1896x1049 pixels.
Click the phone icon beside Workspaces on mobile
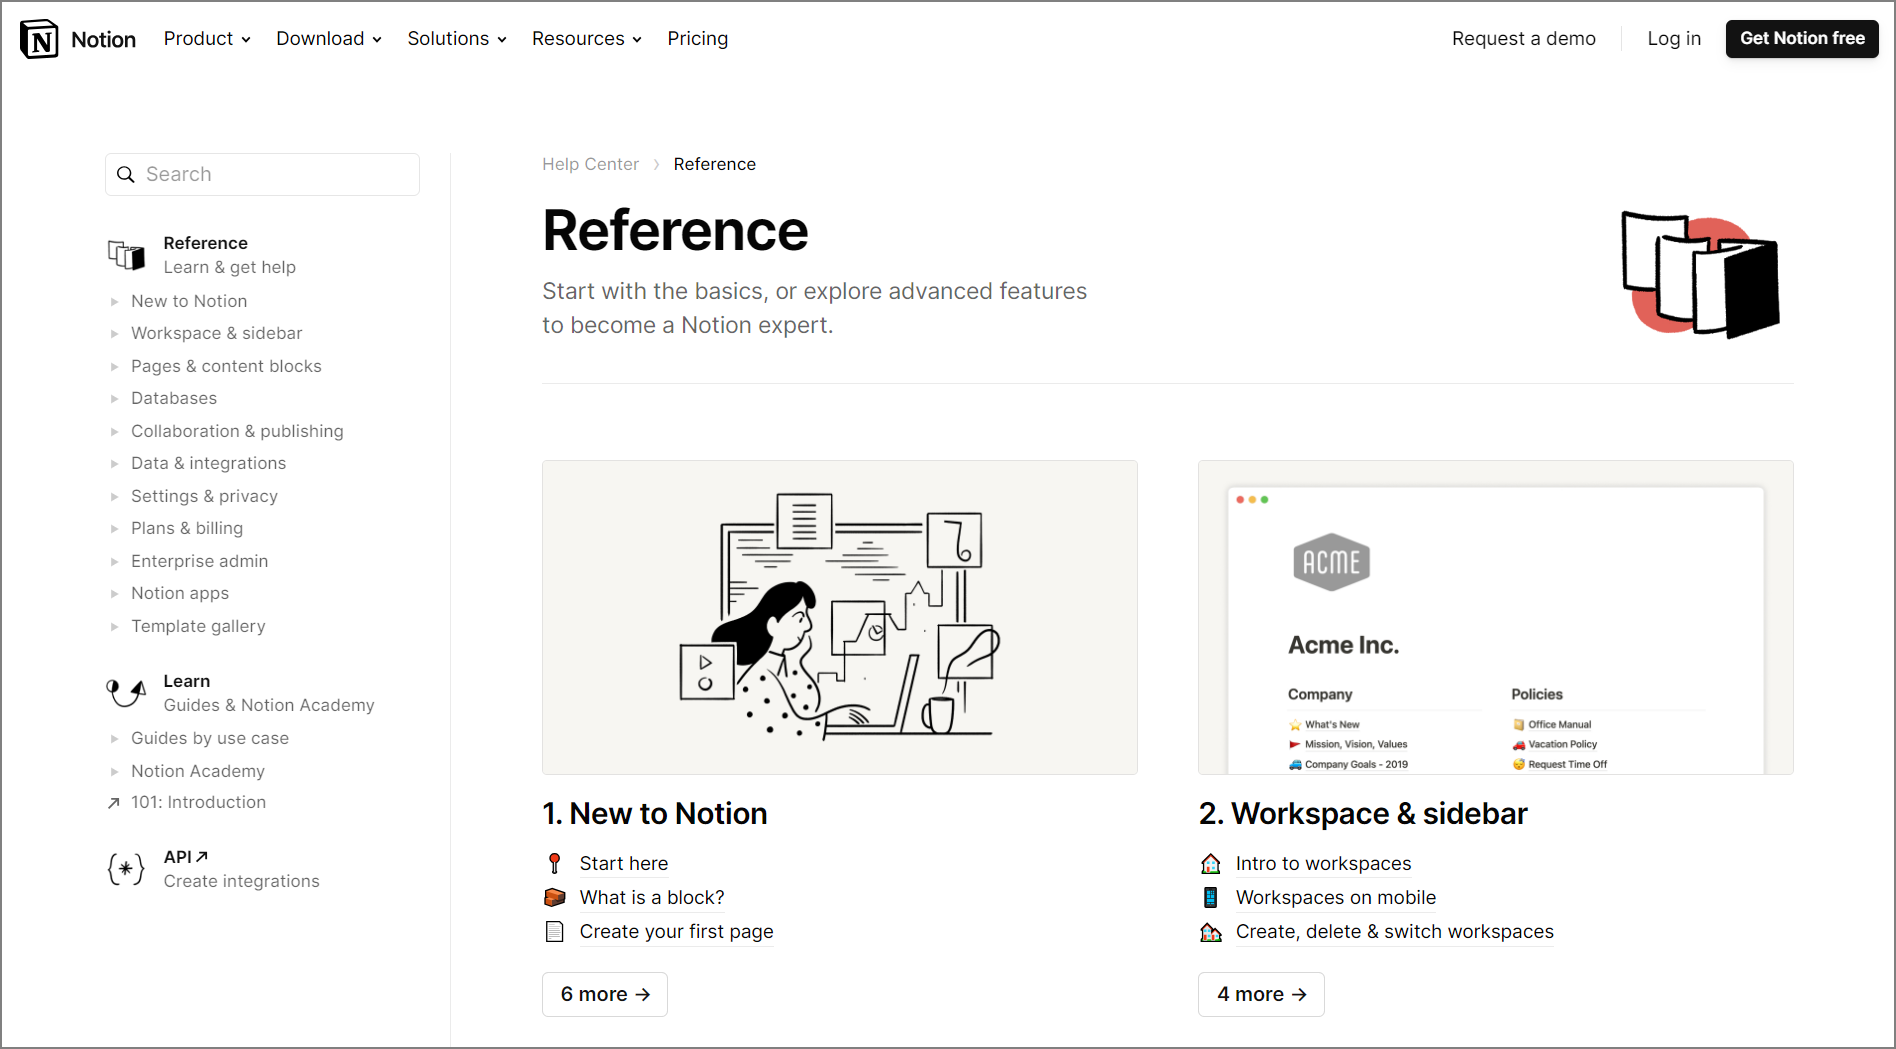pos(1211,897)
